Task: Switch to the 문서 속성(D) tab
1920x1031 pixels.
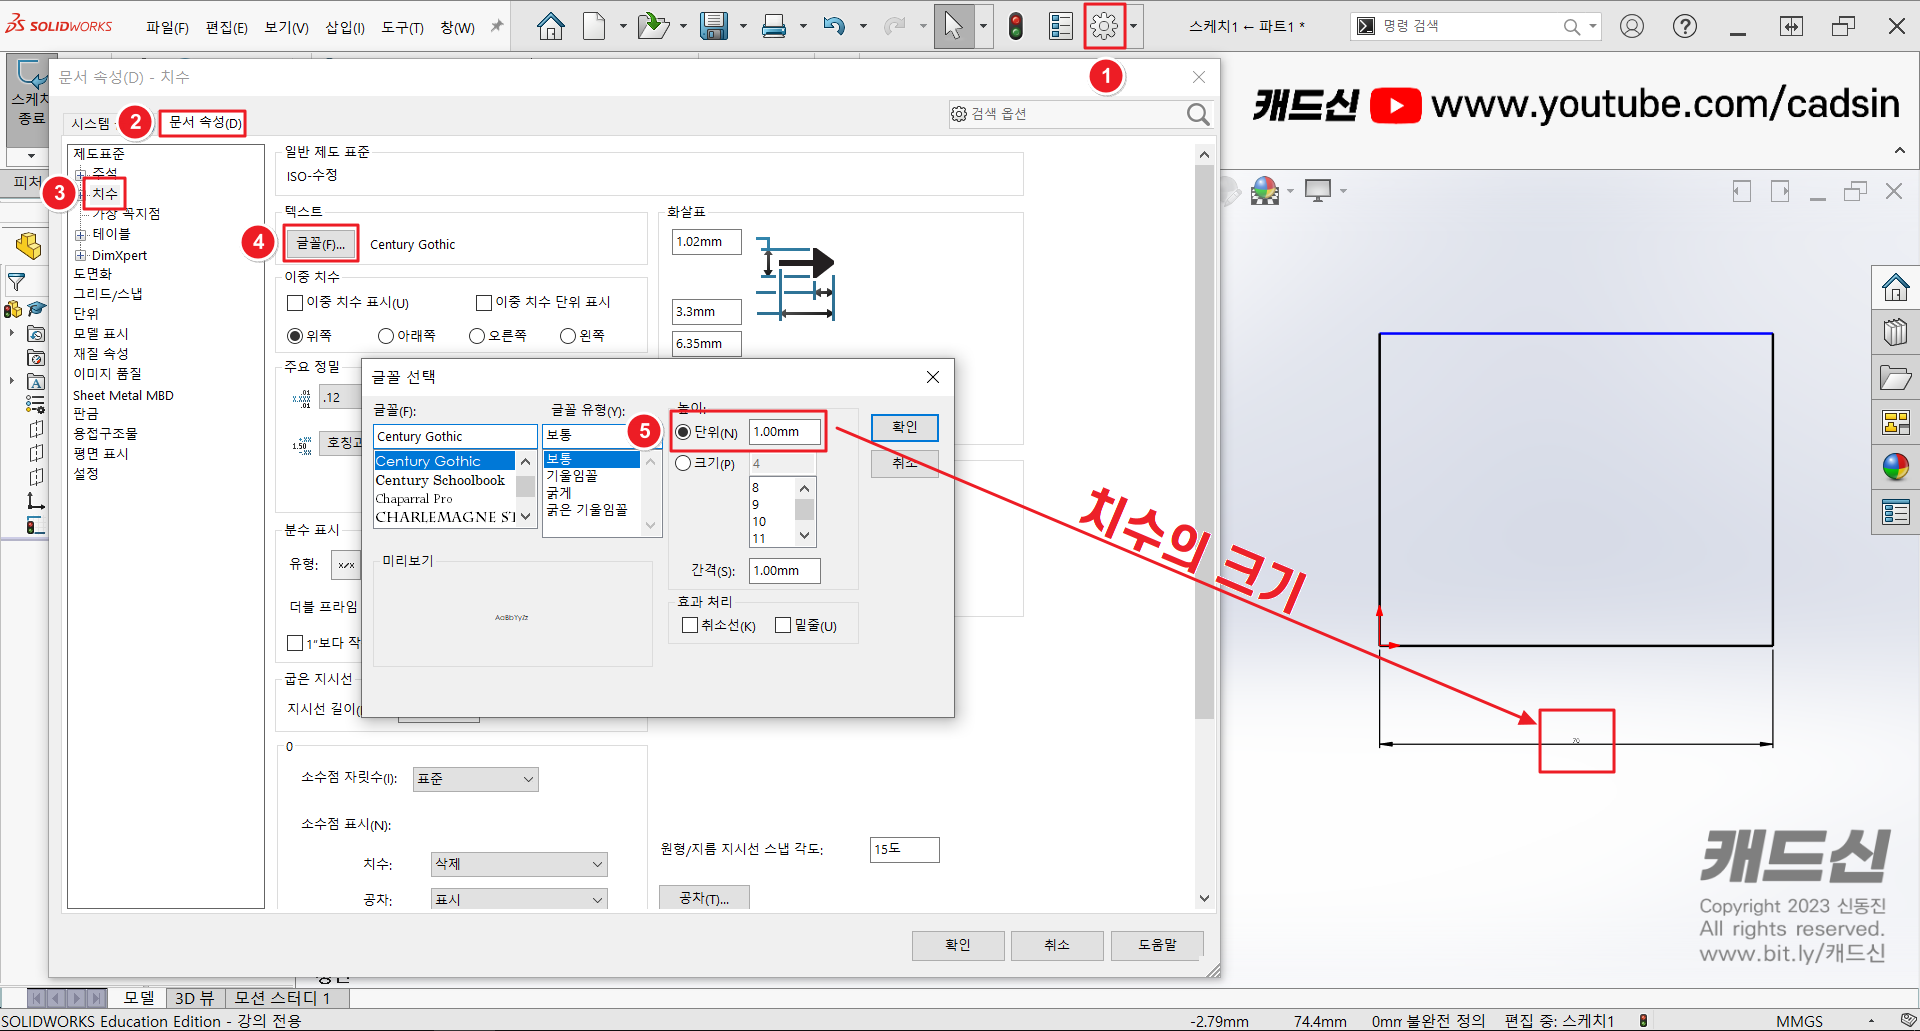Action: pyautogui.click(x=204, y=122)
